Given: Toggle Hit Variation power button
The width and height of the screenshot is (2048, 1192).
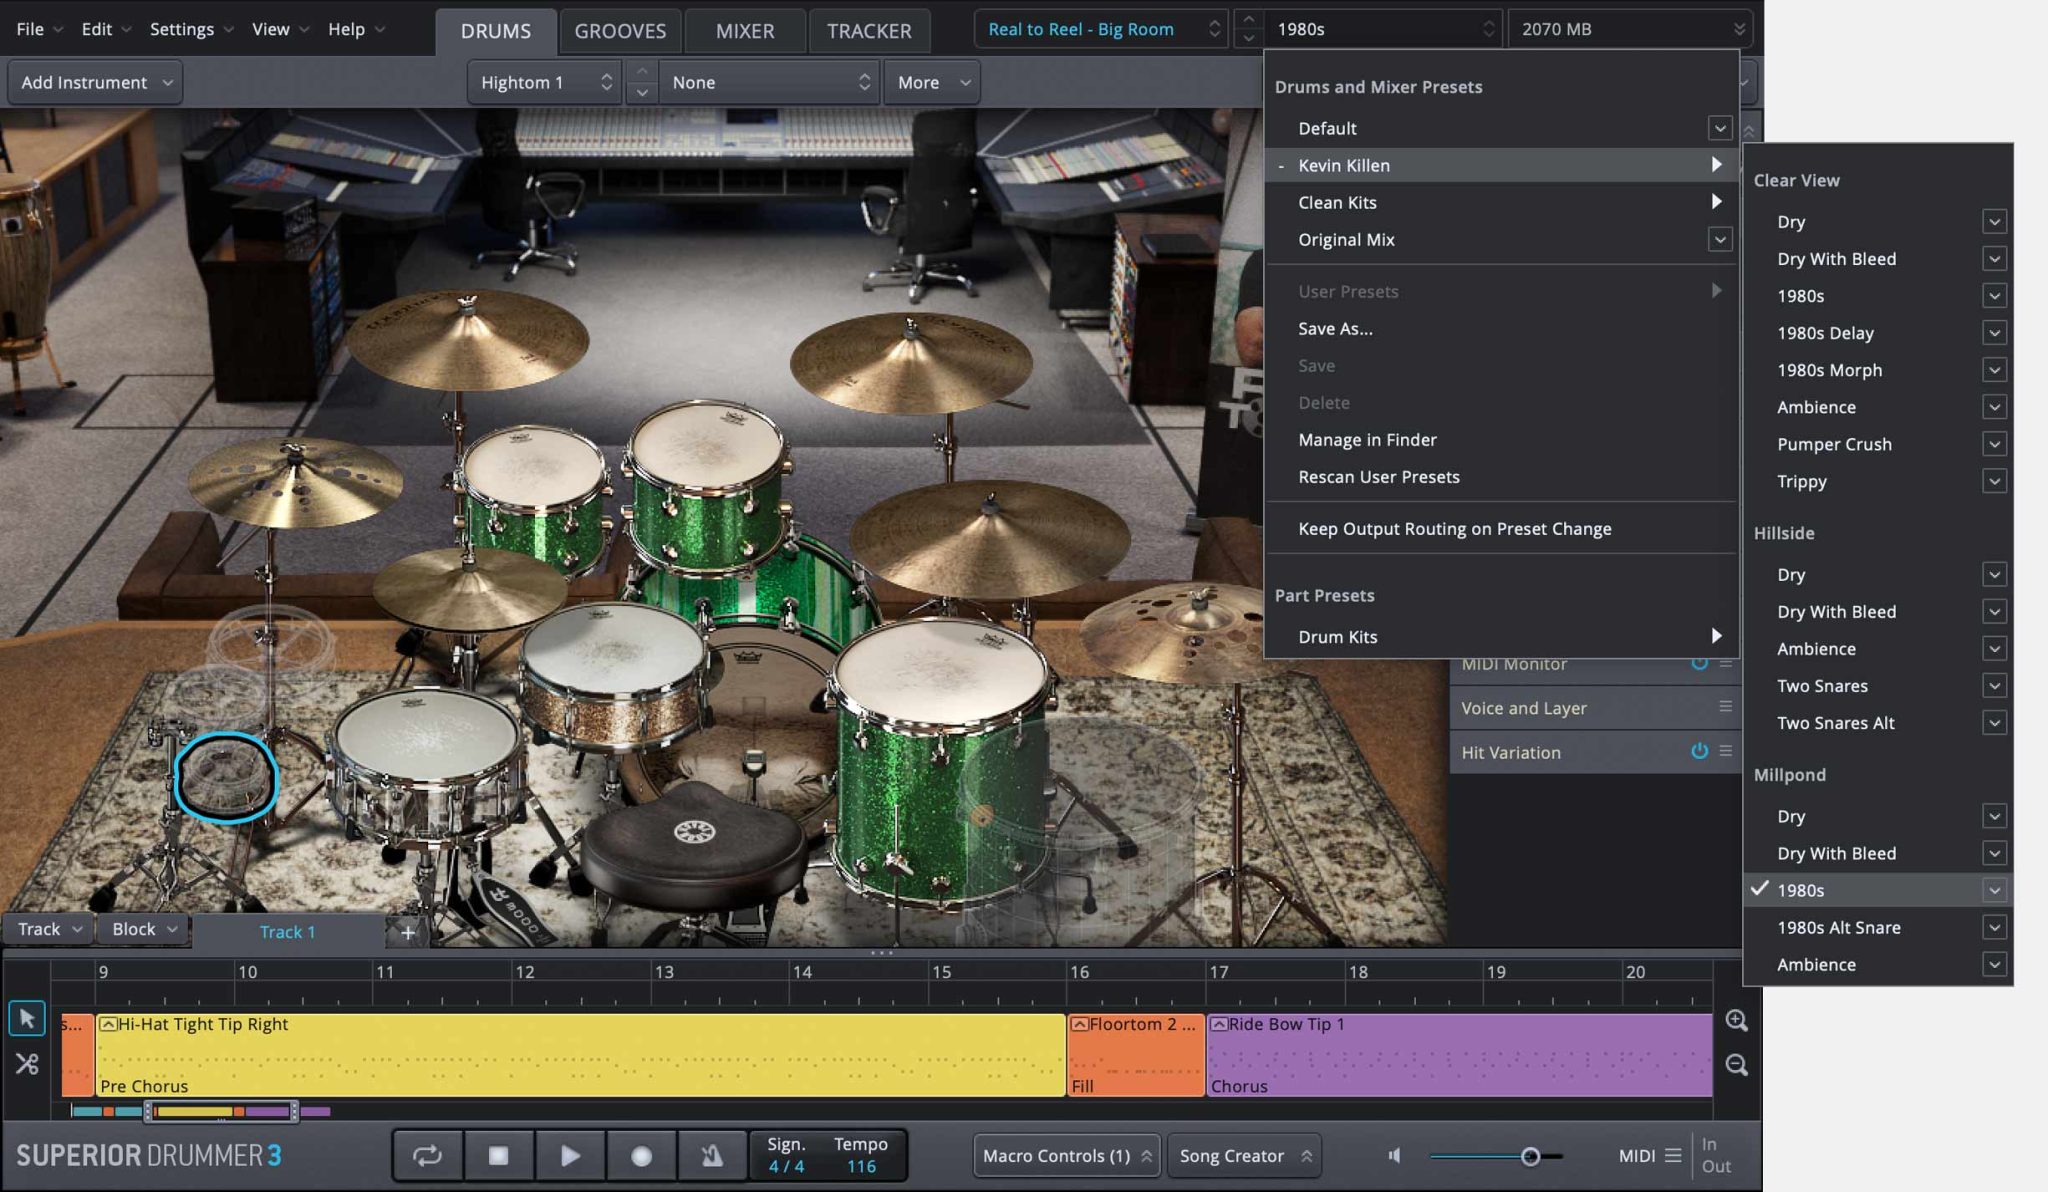Looking at the screenshot, I should pyautogui.click(x=1699, y=751).
